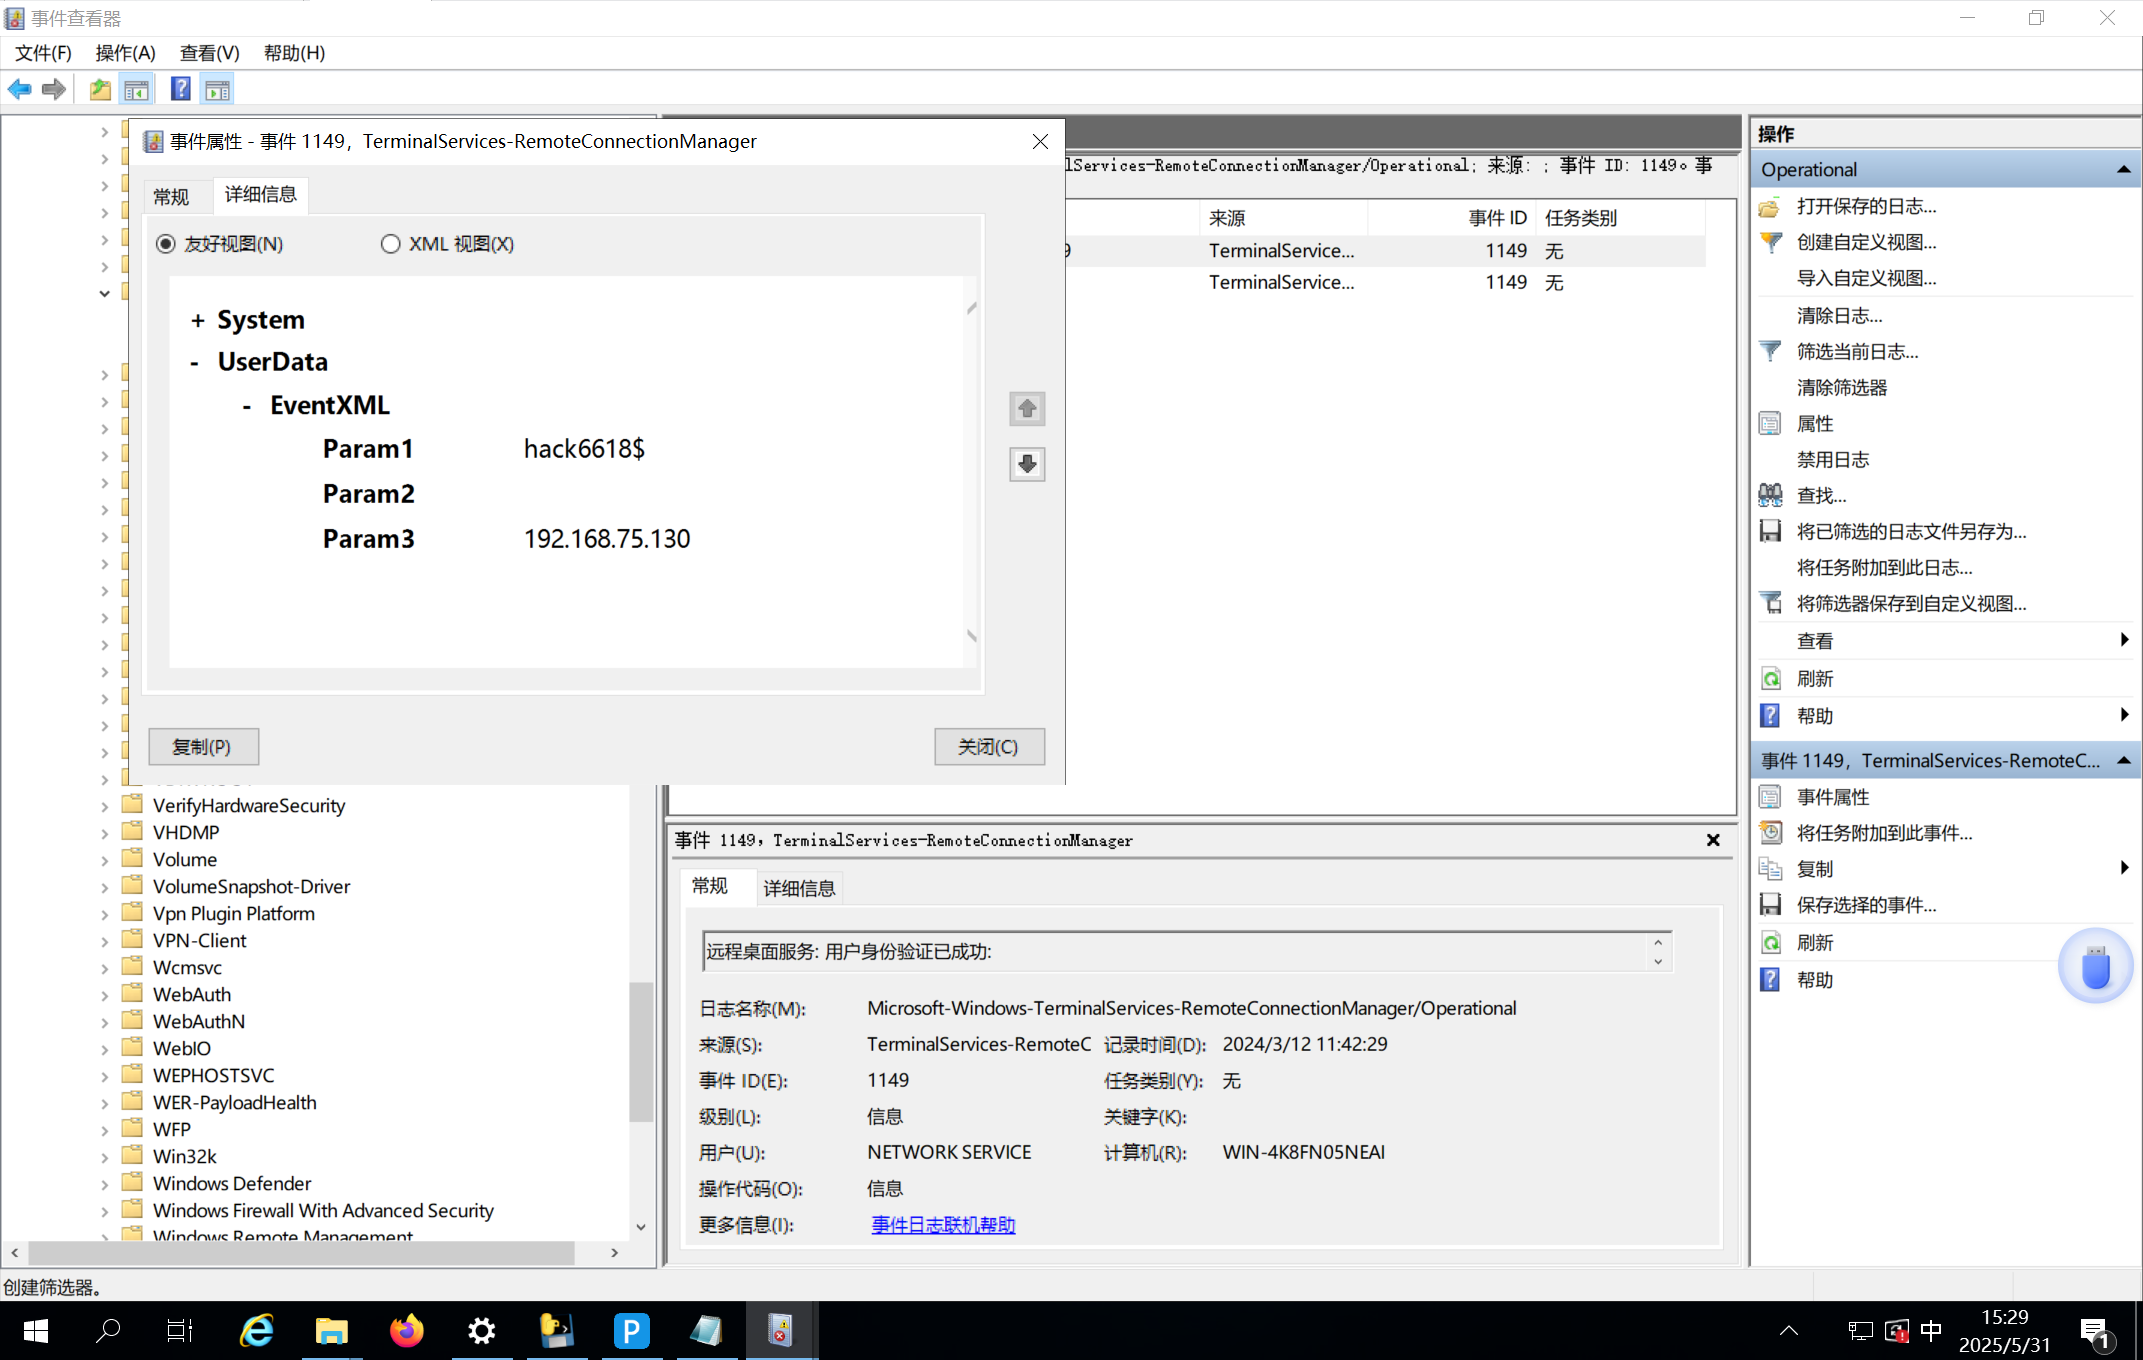Image resolution: width=2143 pixels, height=1360 pixels.
Task: Click the back arrow toolbar icon
Action: (x=19, y=90)
